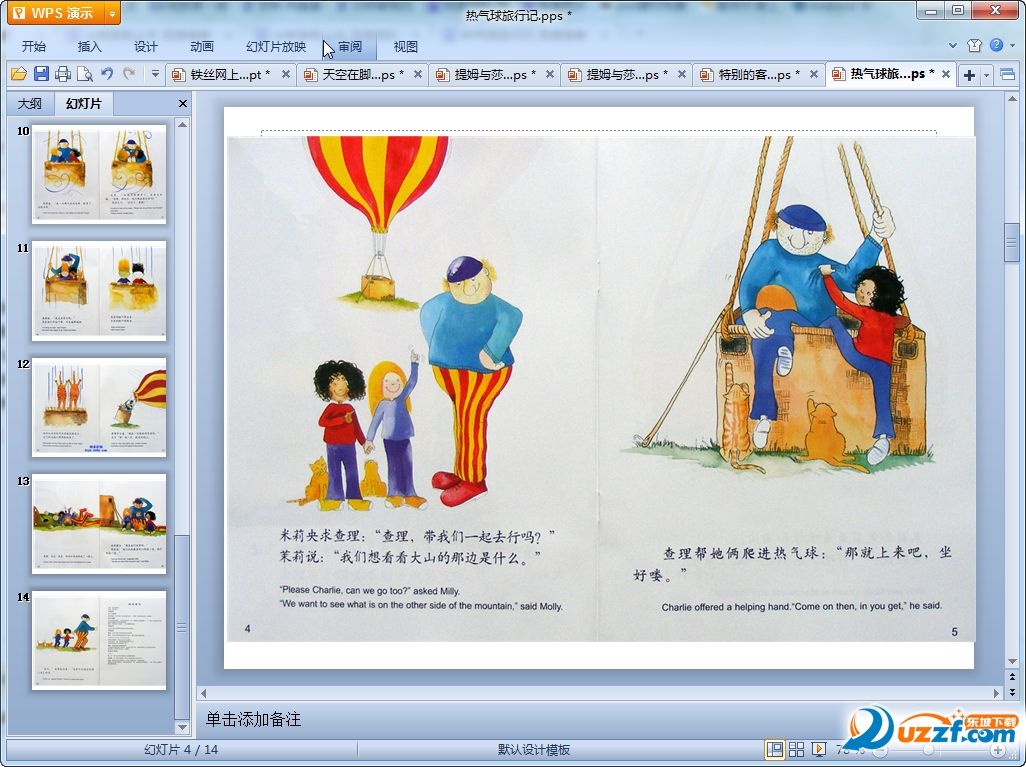Switch to the 大纲 outline pane tab
This screenshot has width=1026, height=767.
[x=29, y=103]
